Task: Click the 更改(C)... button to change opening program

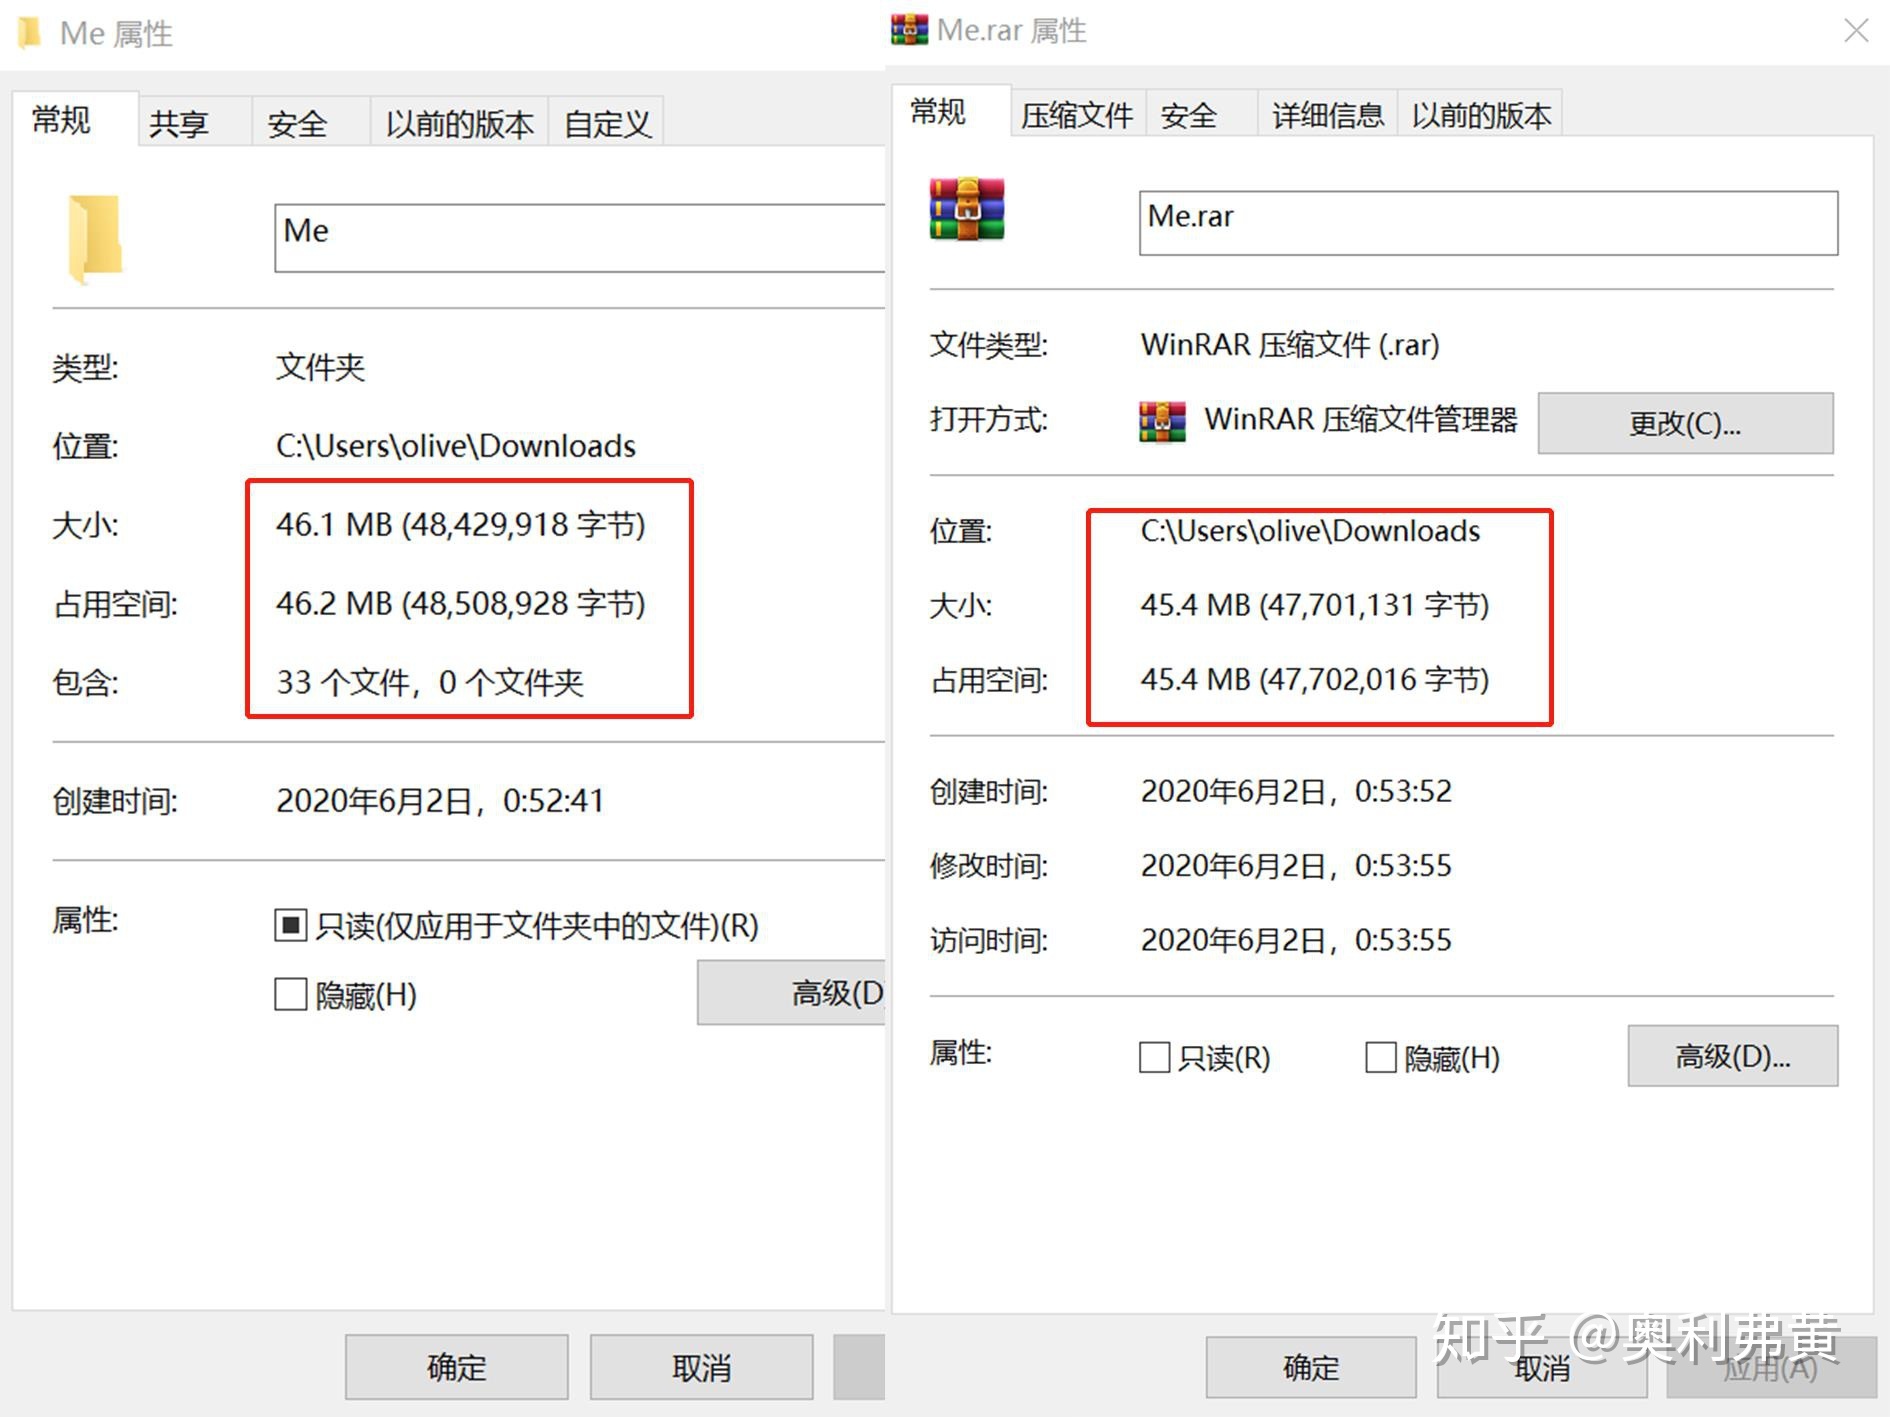Action: pos(1684,422)
